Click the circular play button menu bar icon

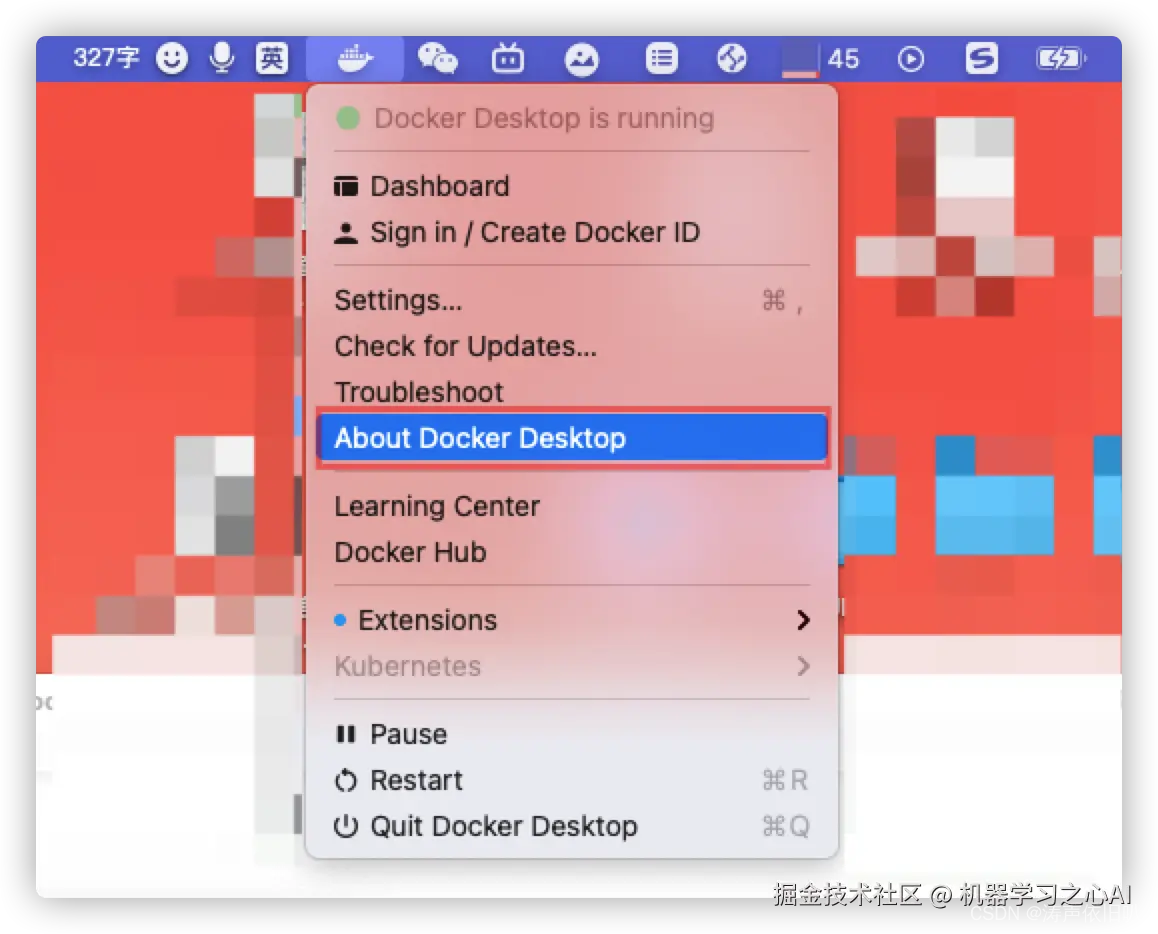[x=911, y=58]
